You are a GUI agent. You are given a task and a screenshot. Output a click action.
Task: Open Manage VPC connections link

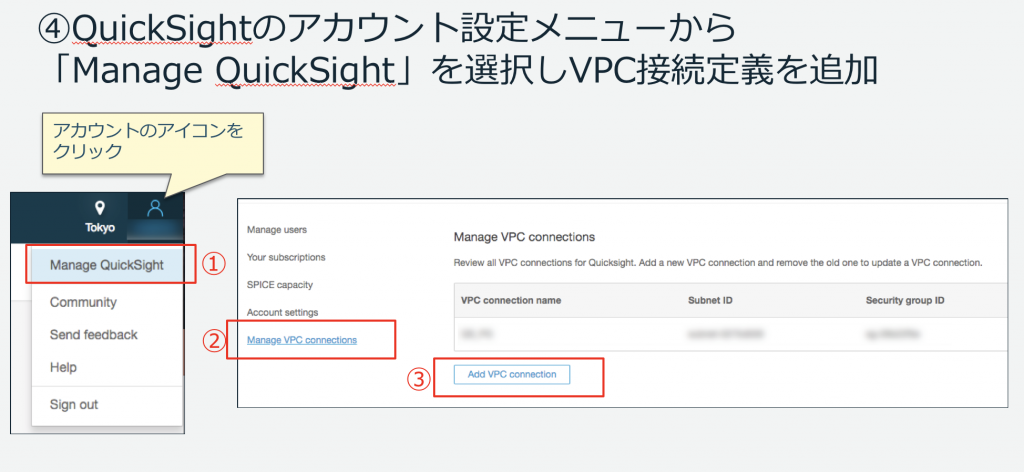302,340
